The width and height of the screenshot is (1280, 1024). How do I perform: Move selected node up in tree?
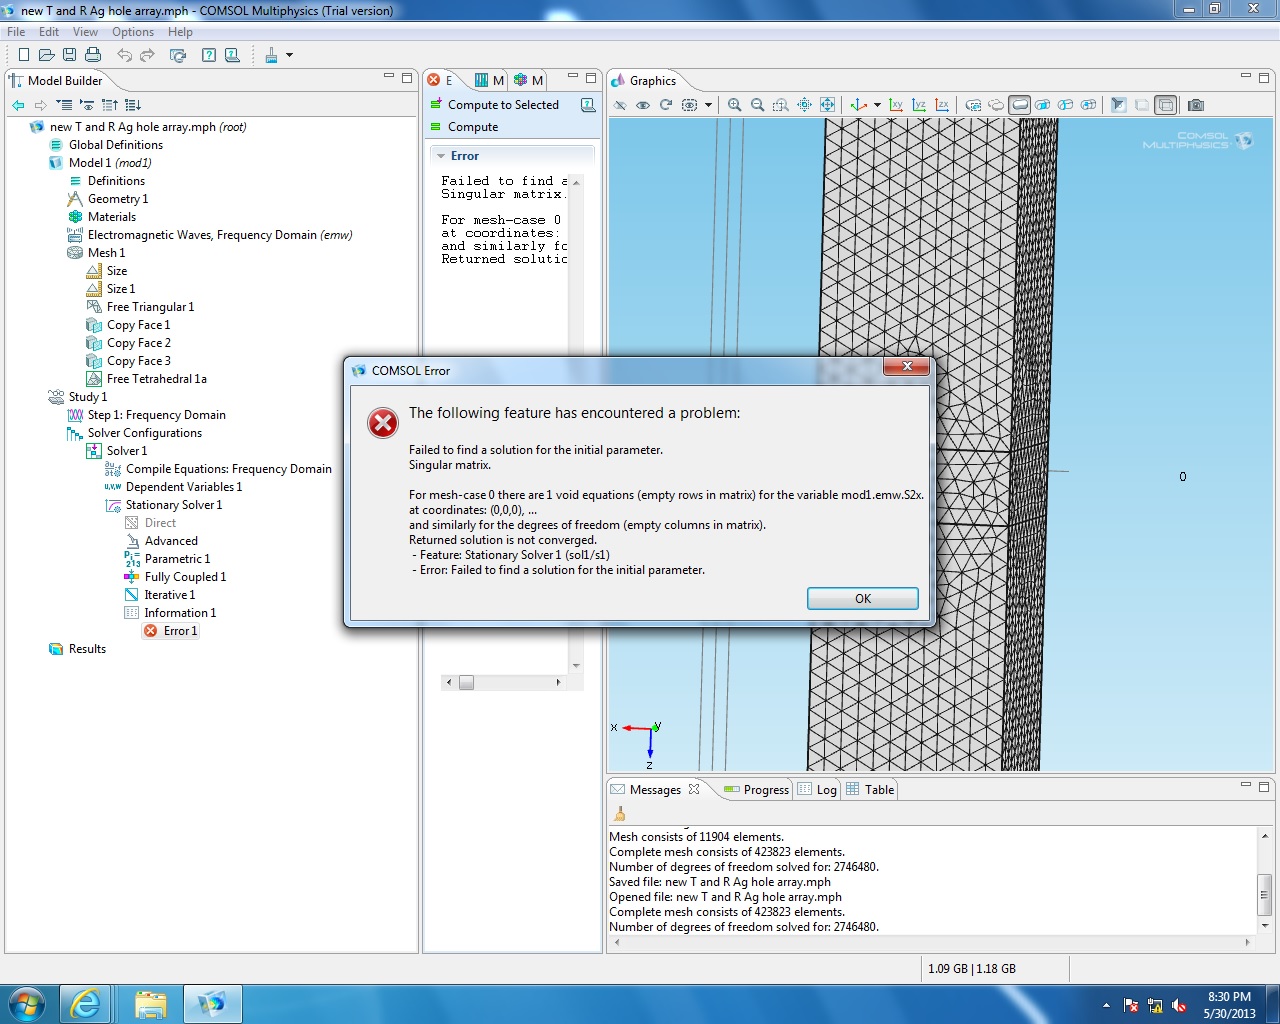tap(110, 105)
